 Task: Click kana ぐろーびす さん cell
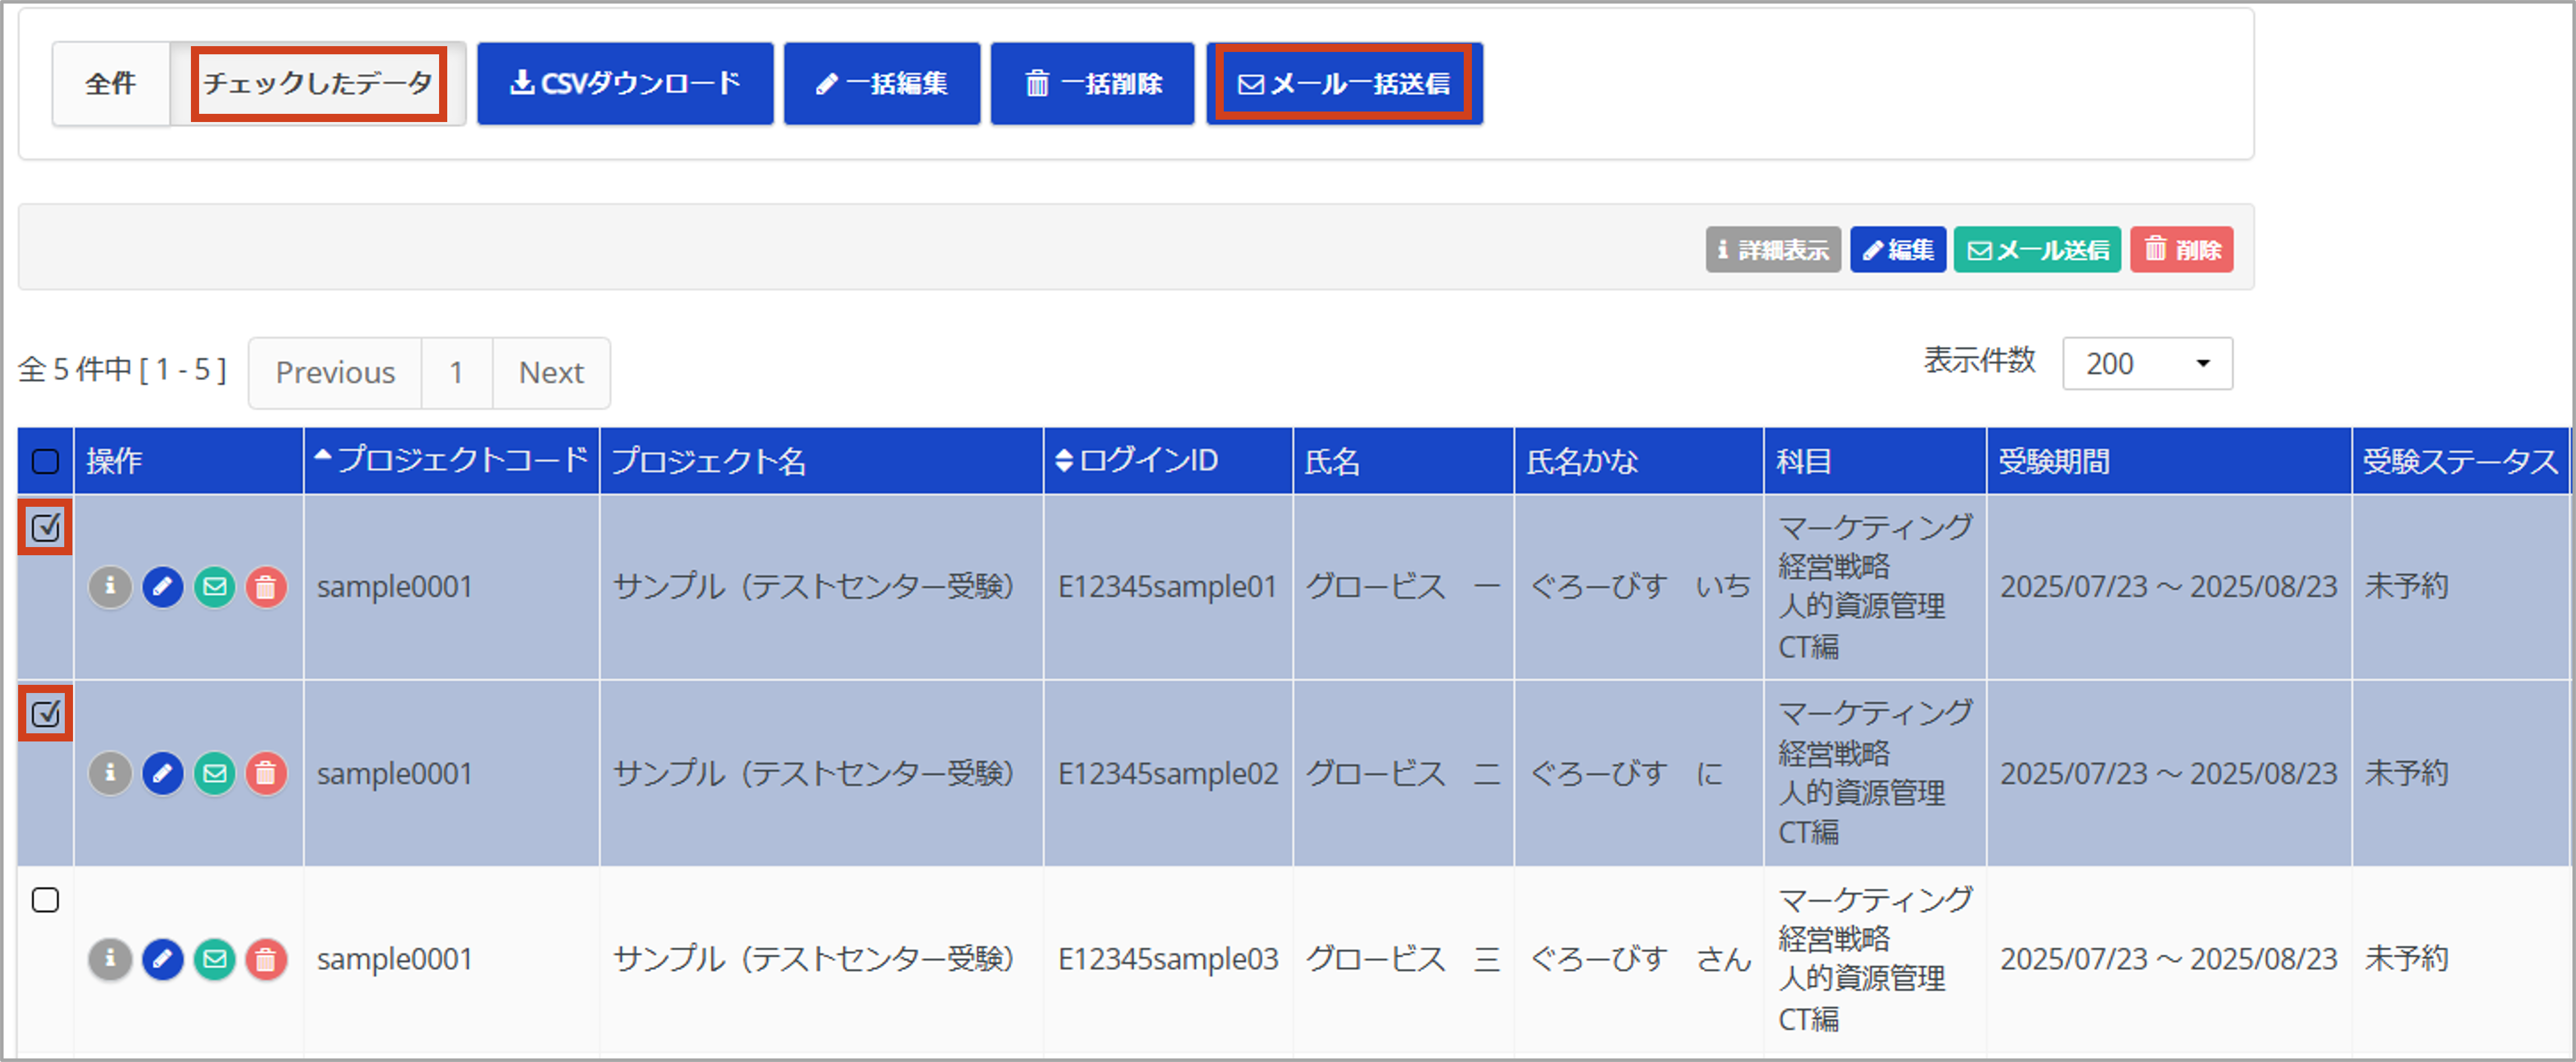(1640, 959)
